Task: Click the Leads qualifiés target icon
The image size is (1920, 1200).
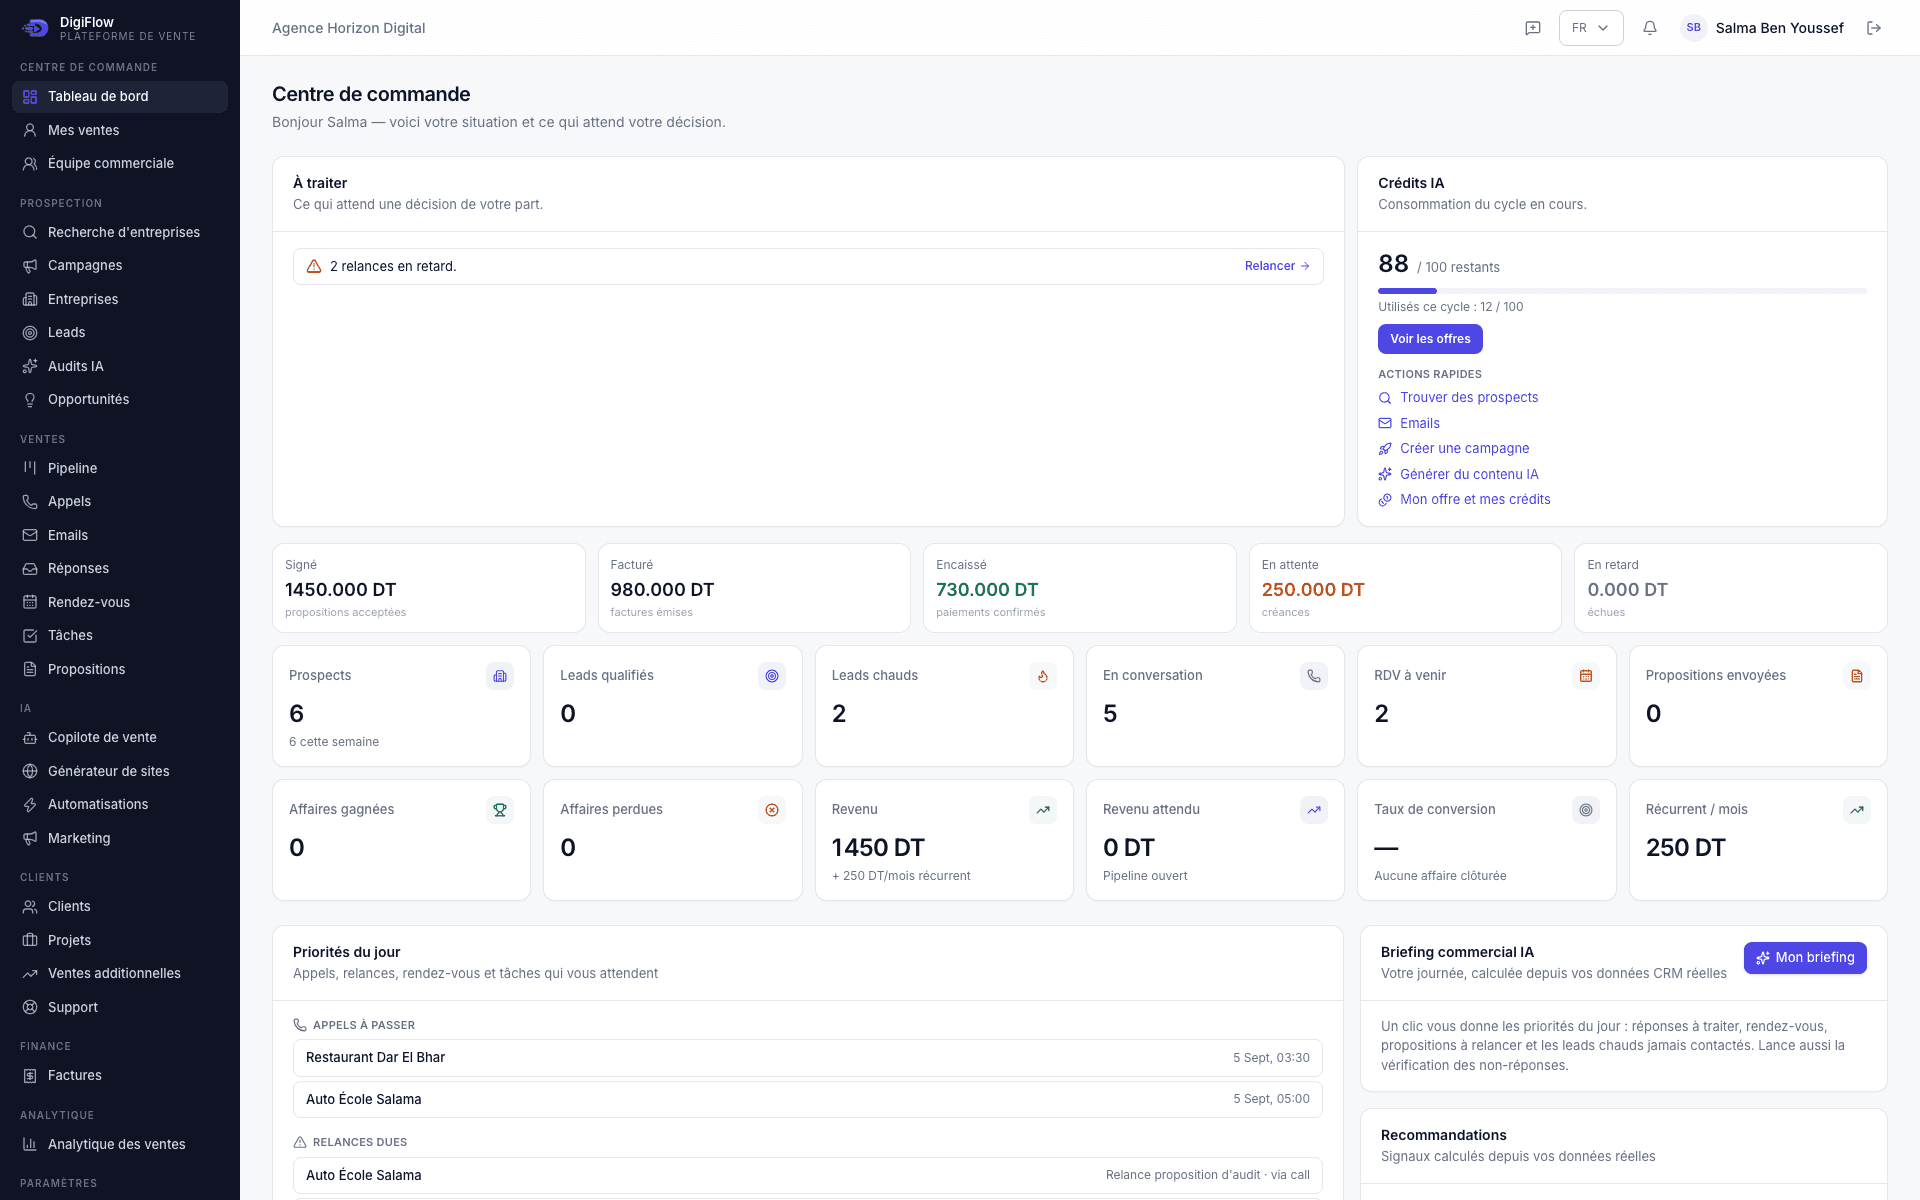Action: pos(772,676)
